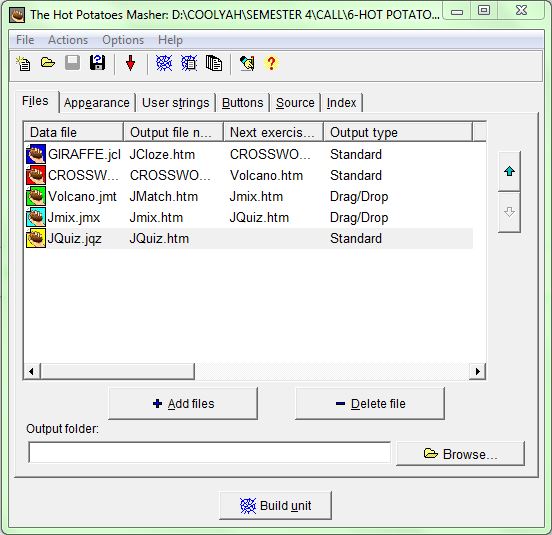The image size is (552, 535).
Task: Click the greyed Save disk icon
Action: point(73,63)
